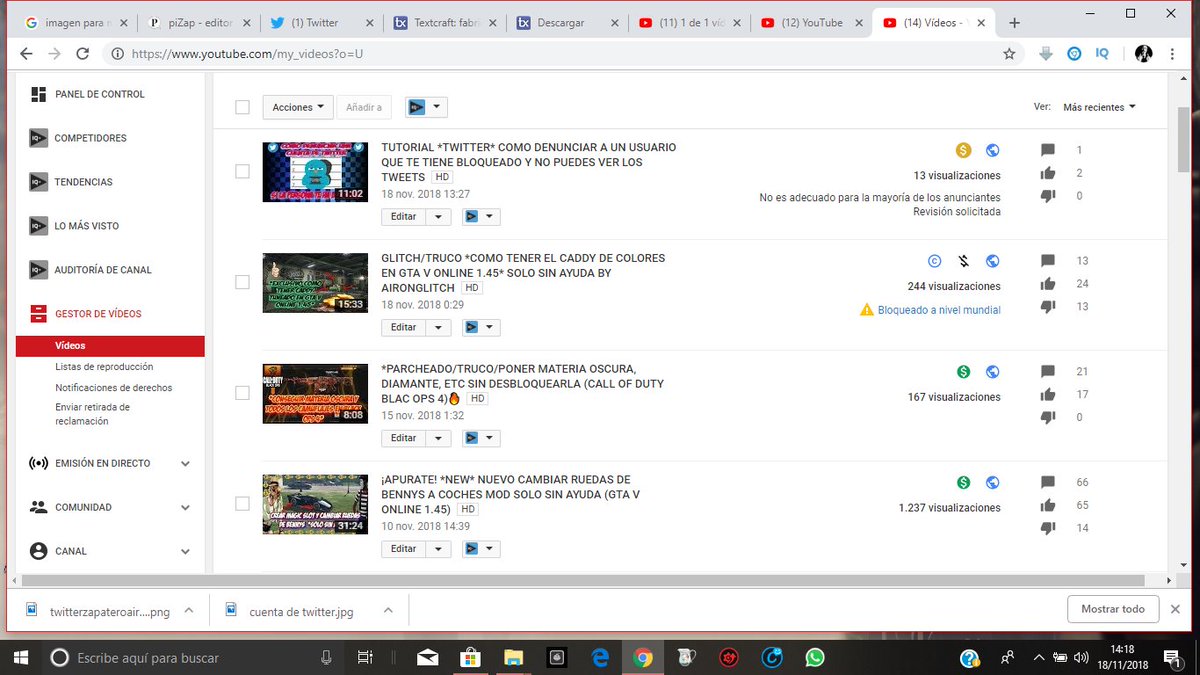
Task: Click the dislikes thumb icon of the Black Ops 4 video
Action: (x=1048, y=417)
